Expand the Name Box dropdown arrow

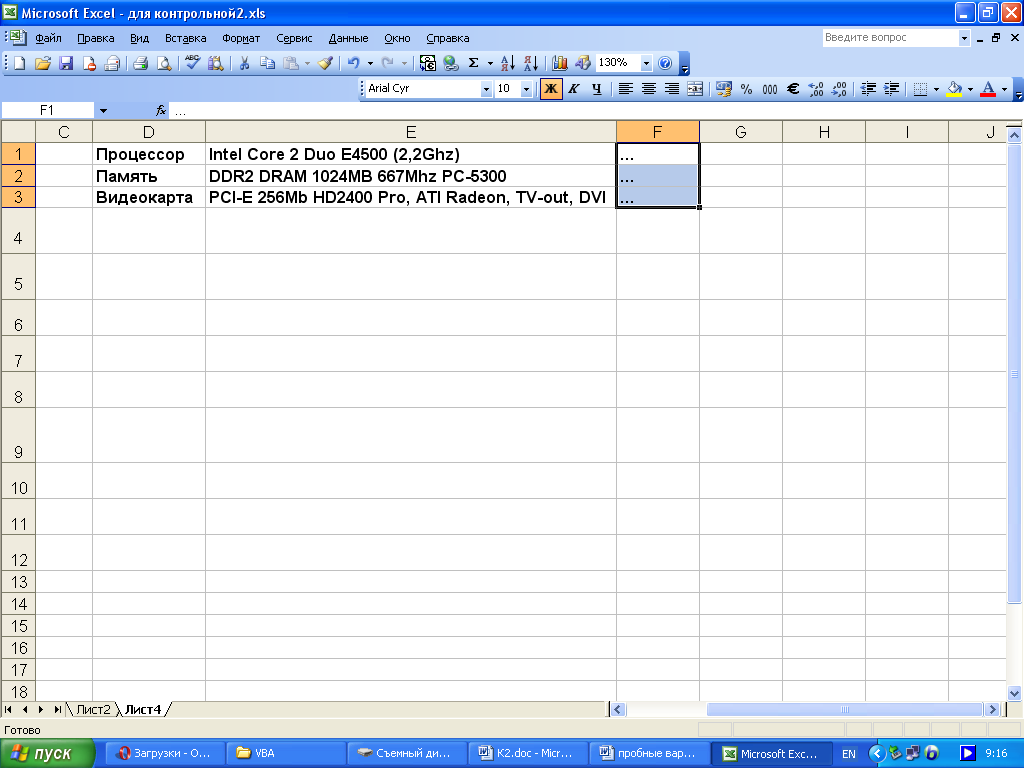(x=103, y=111)
